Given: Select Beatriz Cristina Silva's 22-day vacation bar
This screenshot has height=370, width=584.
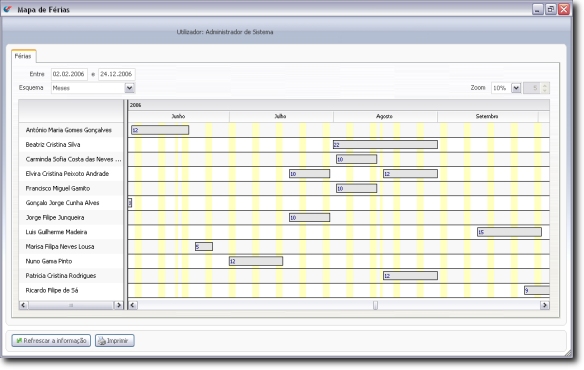Looking at the screenshot, I should click(x=385, y=145).
